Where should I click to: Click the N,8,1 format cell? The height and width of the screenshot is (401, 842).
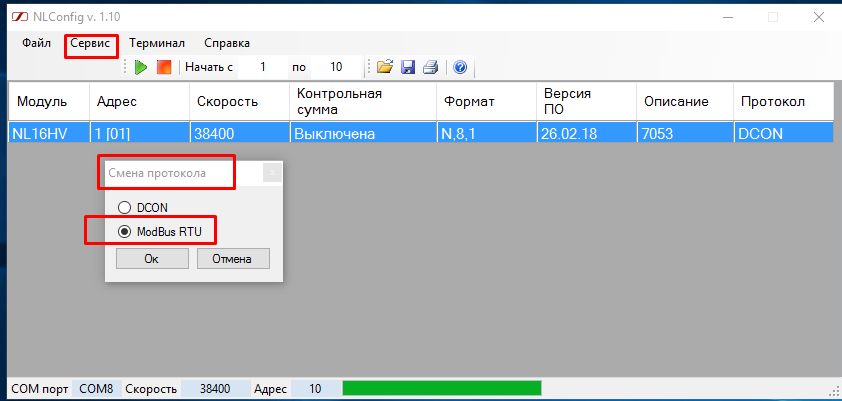point(487,133)
